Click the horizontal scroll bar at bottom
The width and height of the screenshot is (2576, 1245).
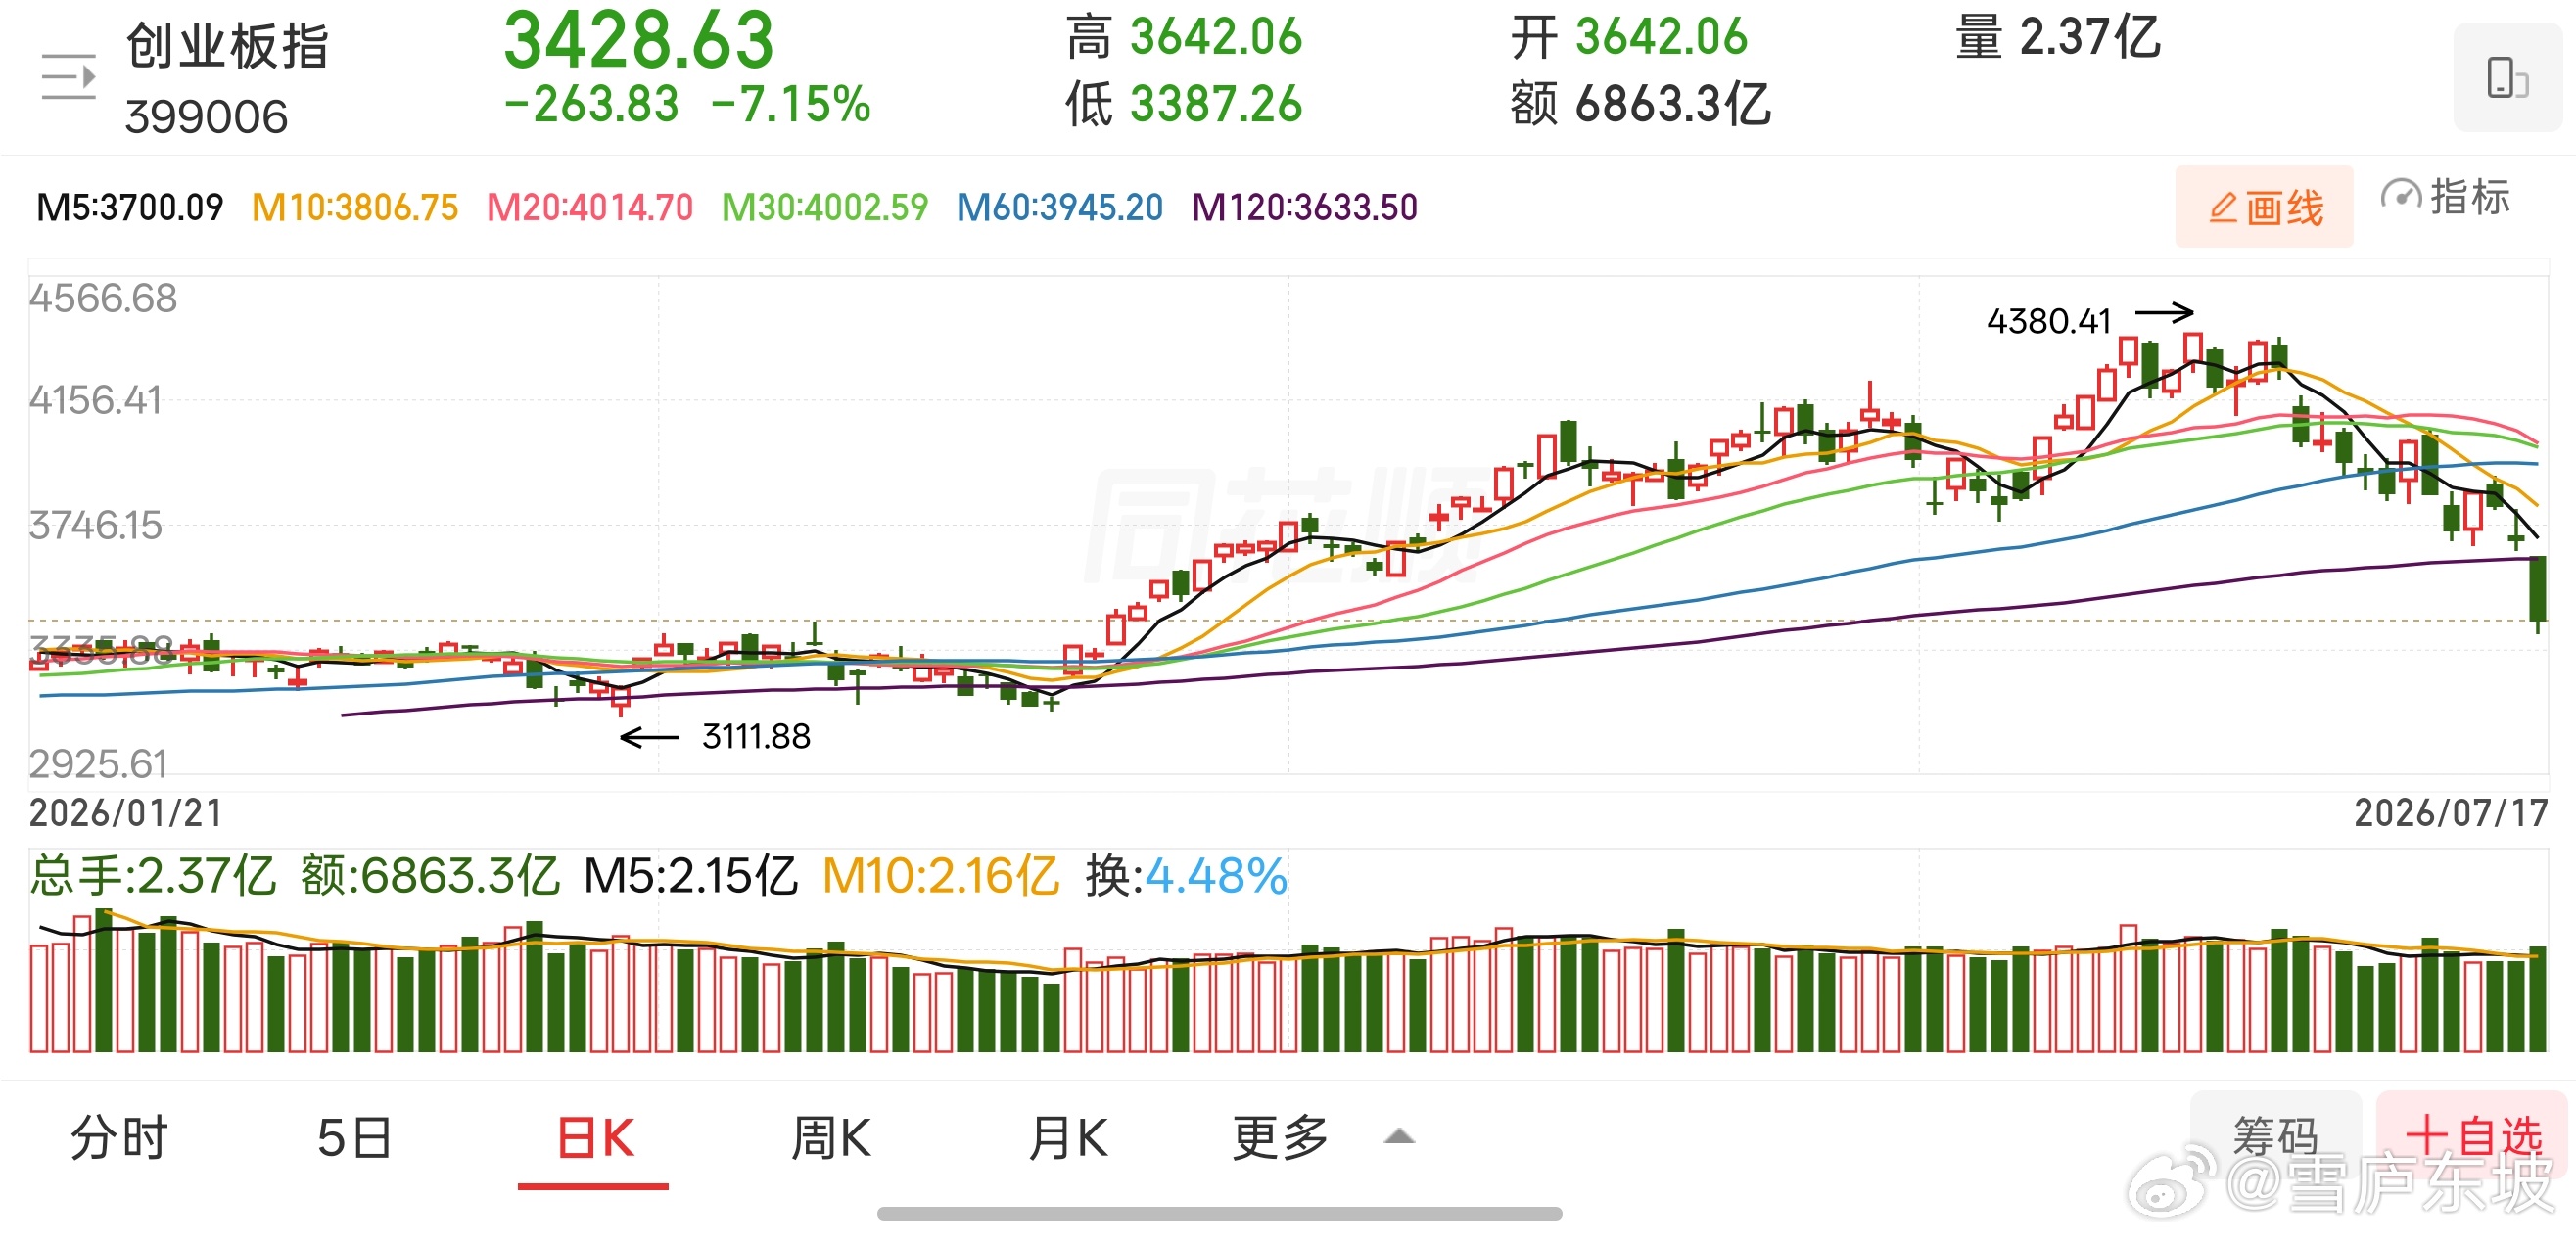coord(1219,1214)
